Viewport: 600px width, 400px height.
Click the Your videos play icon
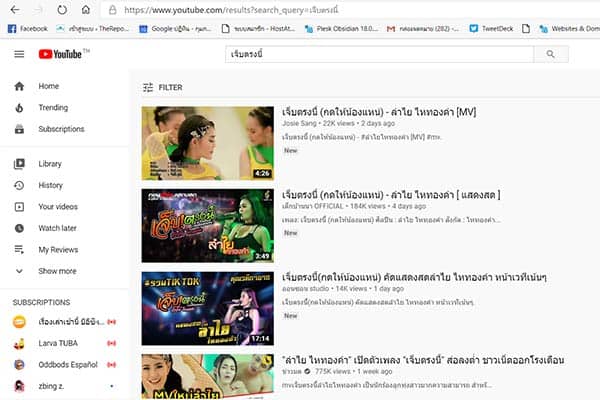(19, 207)
